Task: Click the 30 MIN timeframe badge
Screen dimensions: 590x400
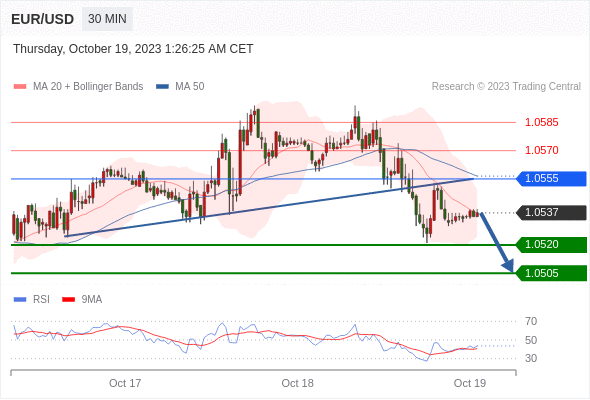Action: coord(107,18)
